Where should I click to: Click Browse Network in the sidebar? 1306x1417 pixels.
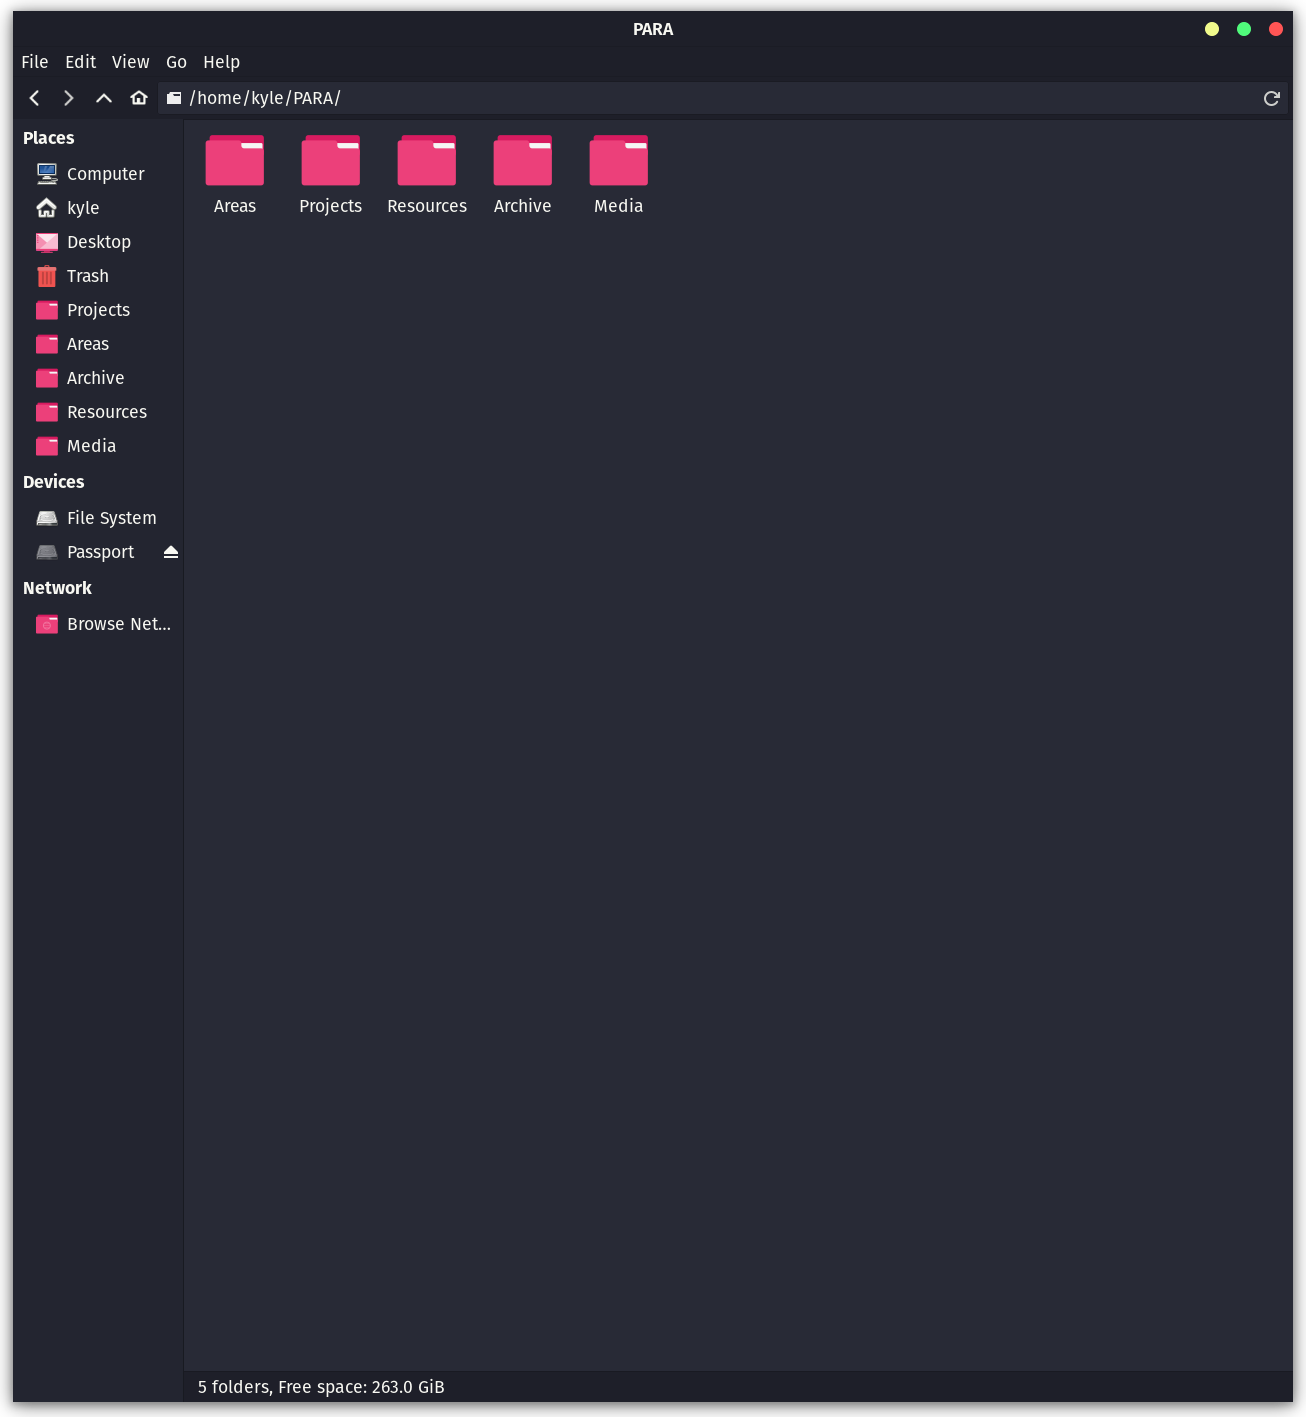pyautogui.click(x=118, y=624)
